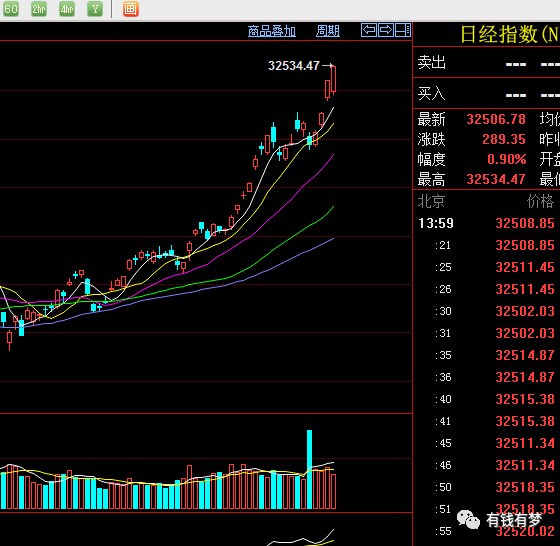The width and height of the screenshot is (560, 546).
Task: Open the 周期 period link
Action: tap(328, 31)
